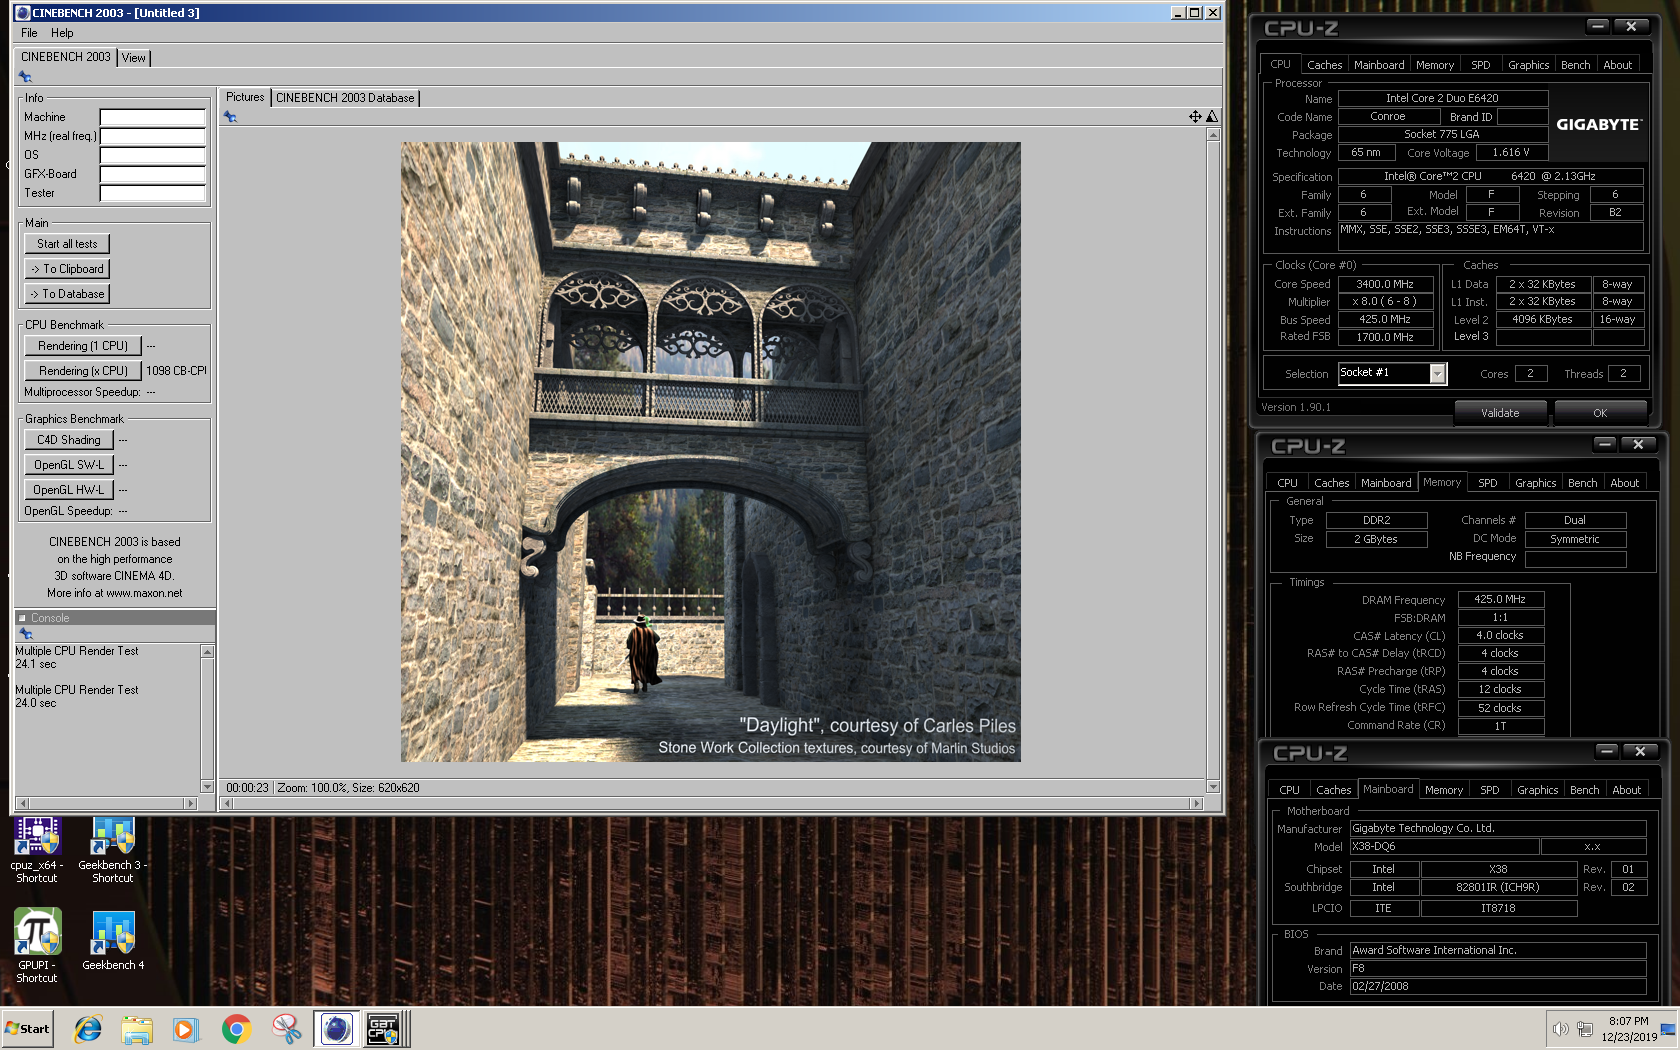Open CPU tab in bottom CPU-Z window
Screen dimensions: 1680x1050
click(1290, 790)
